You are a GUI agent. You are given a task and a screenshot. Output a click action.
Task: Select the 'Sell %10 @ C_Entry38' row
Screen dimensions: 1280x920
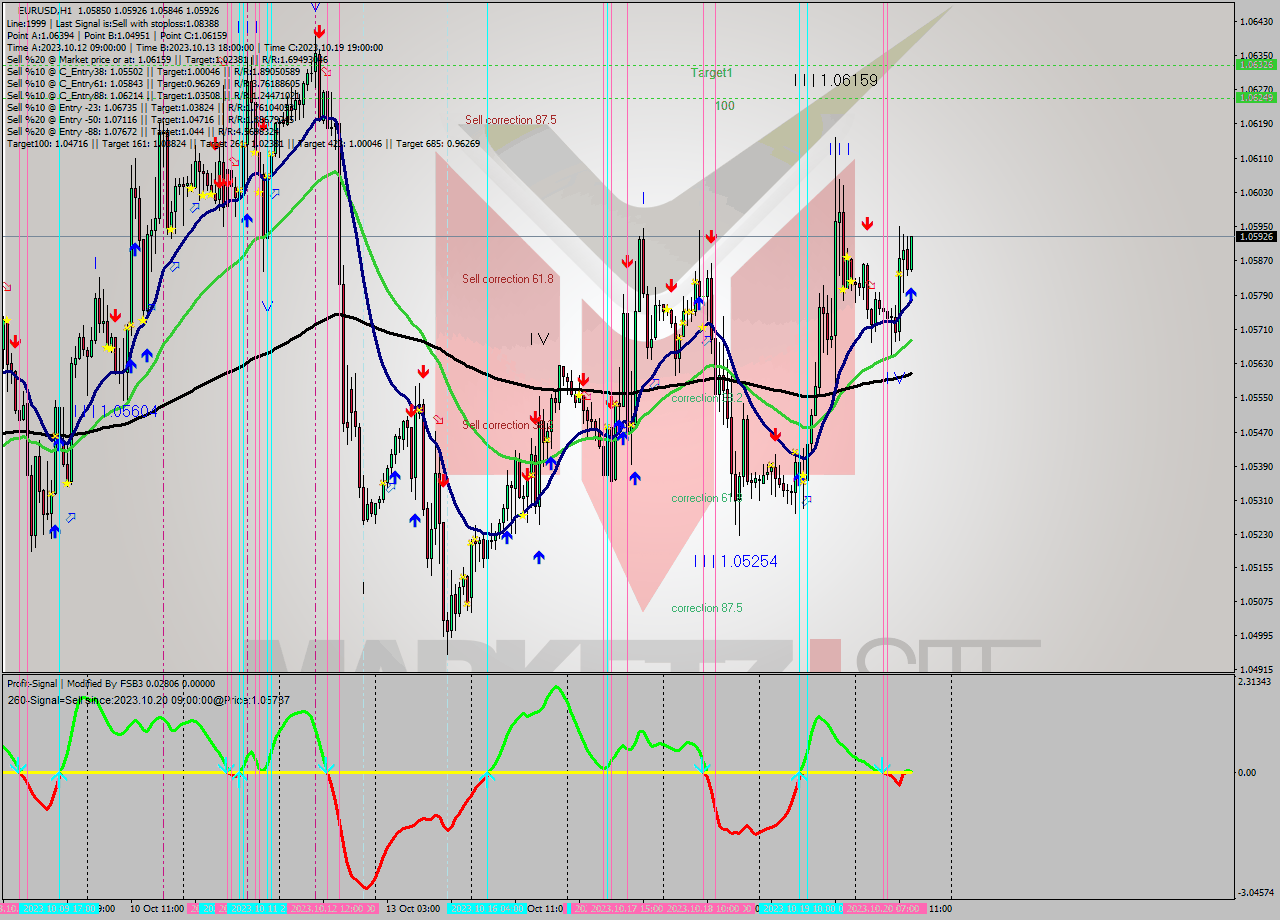pyautogui.click(x=153, y=71)
